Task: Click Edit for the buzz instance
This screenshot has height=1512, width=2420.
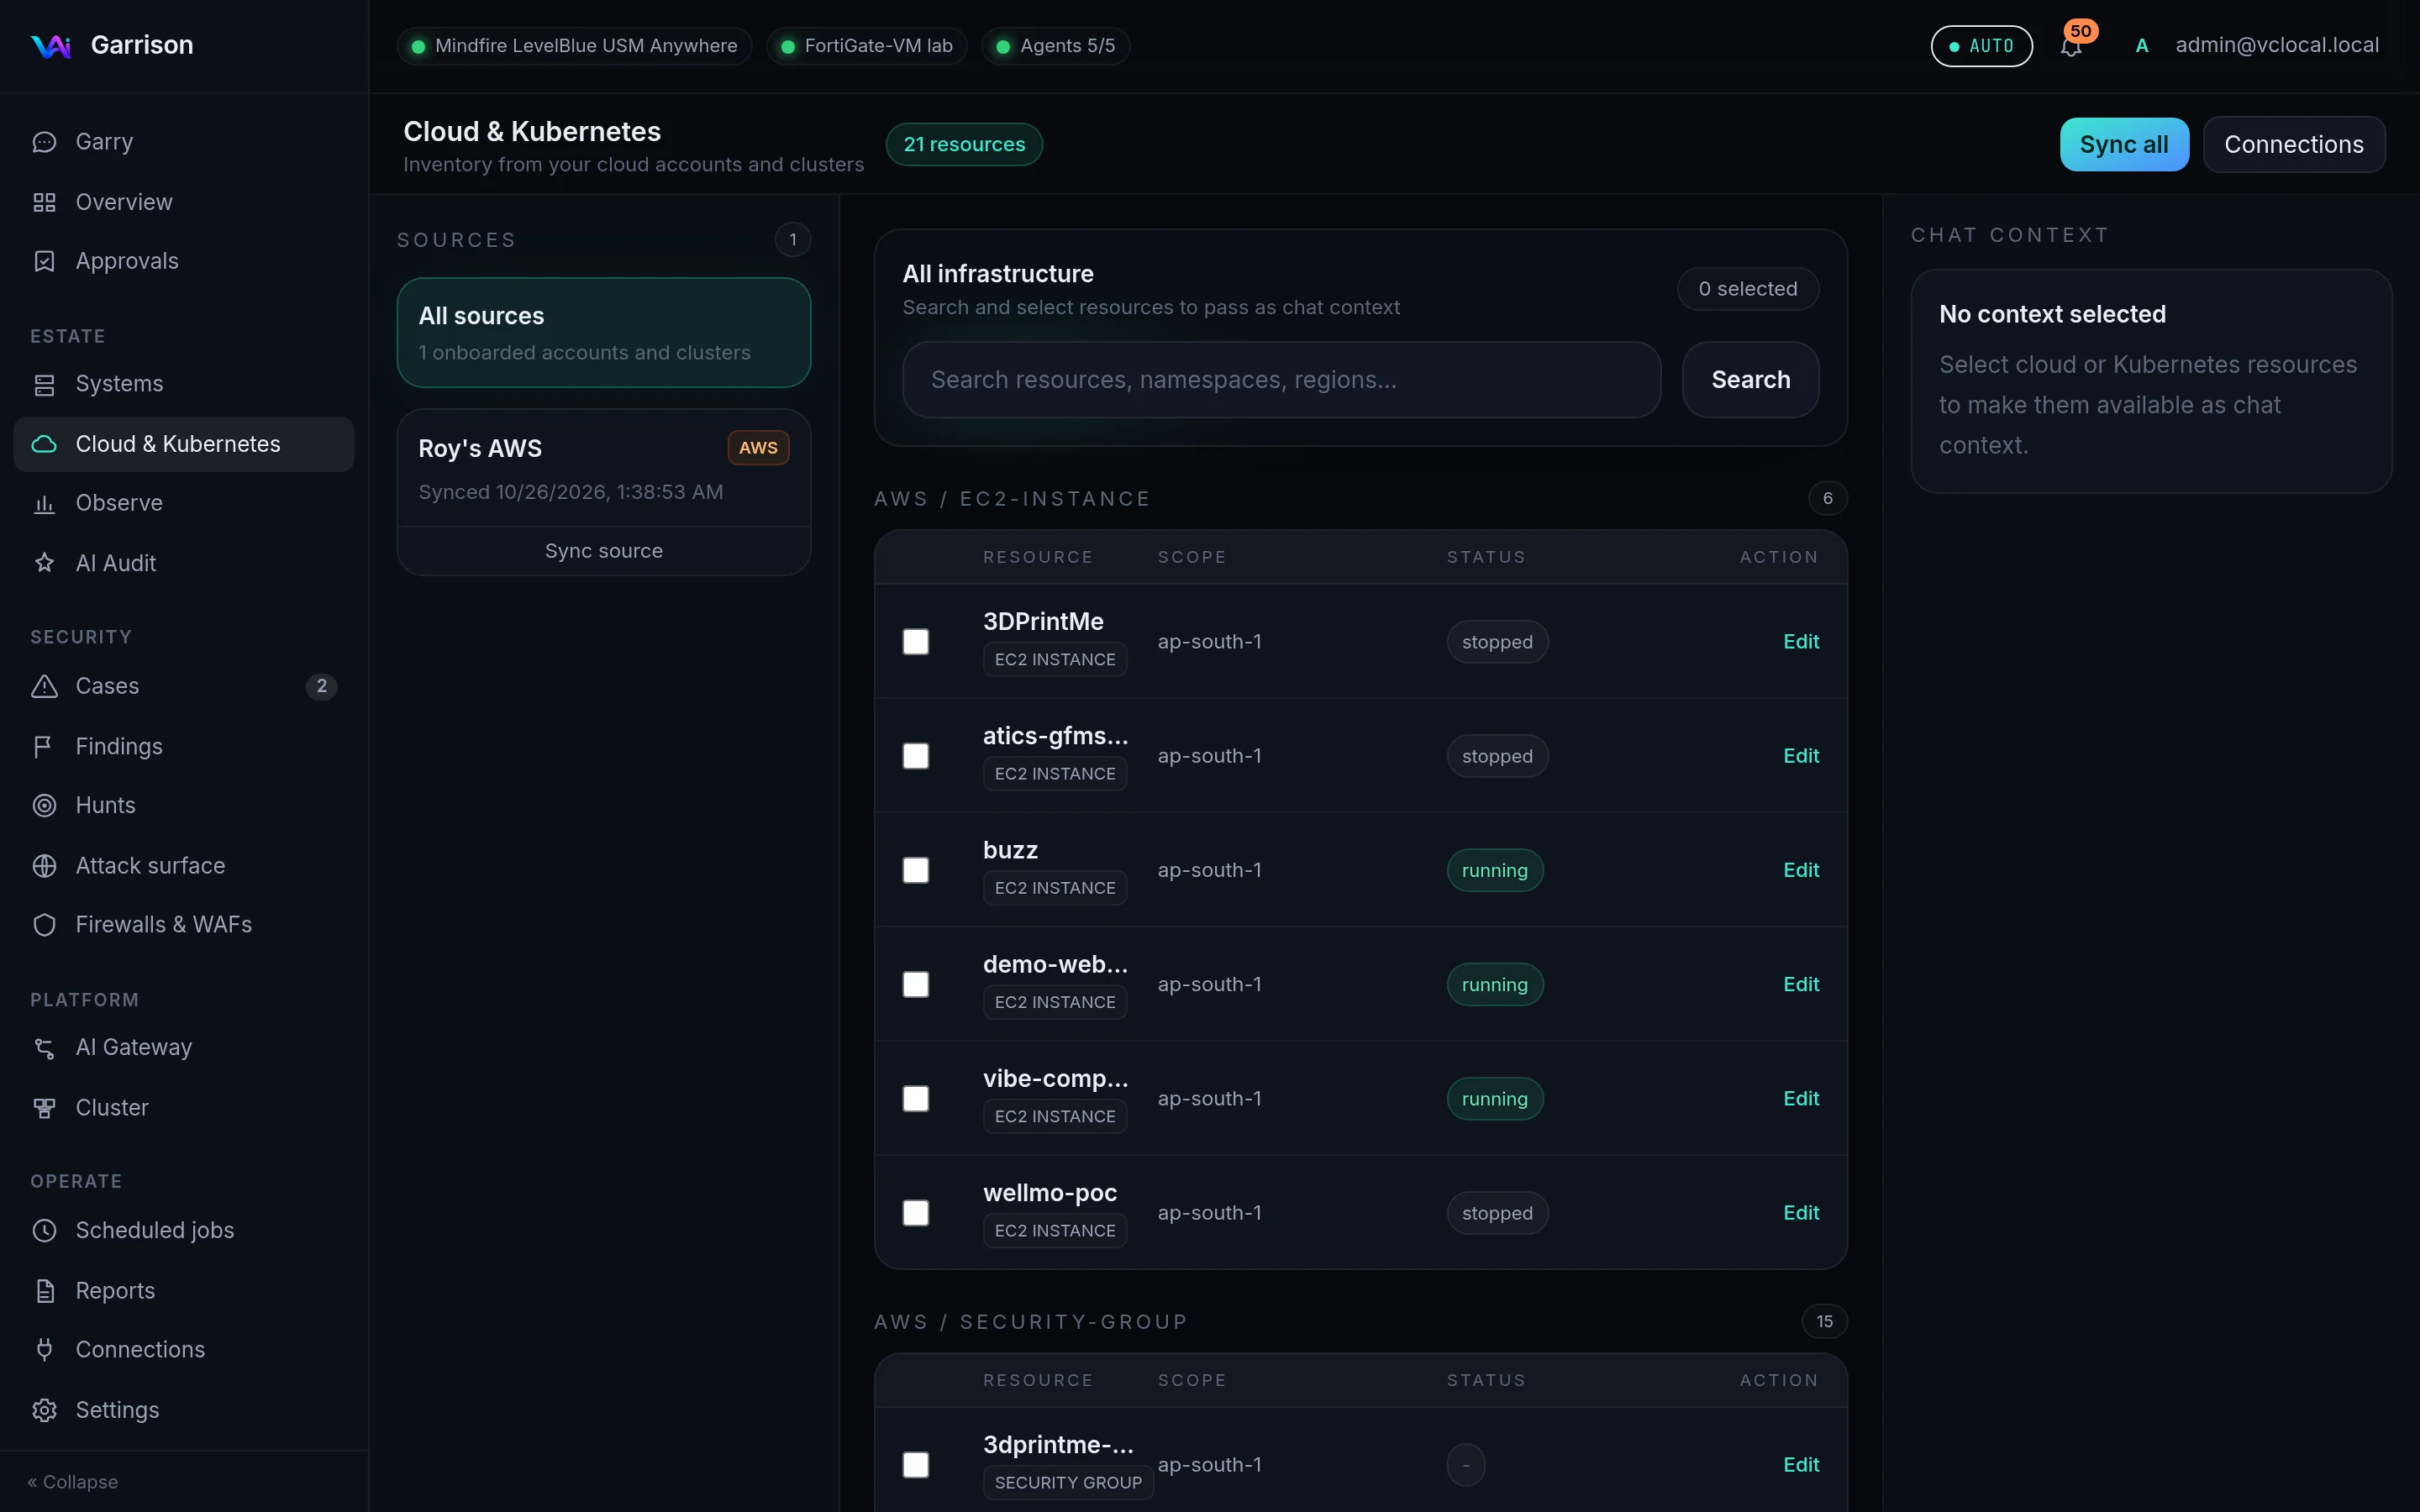Action: click(1801, 870)
